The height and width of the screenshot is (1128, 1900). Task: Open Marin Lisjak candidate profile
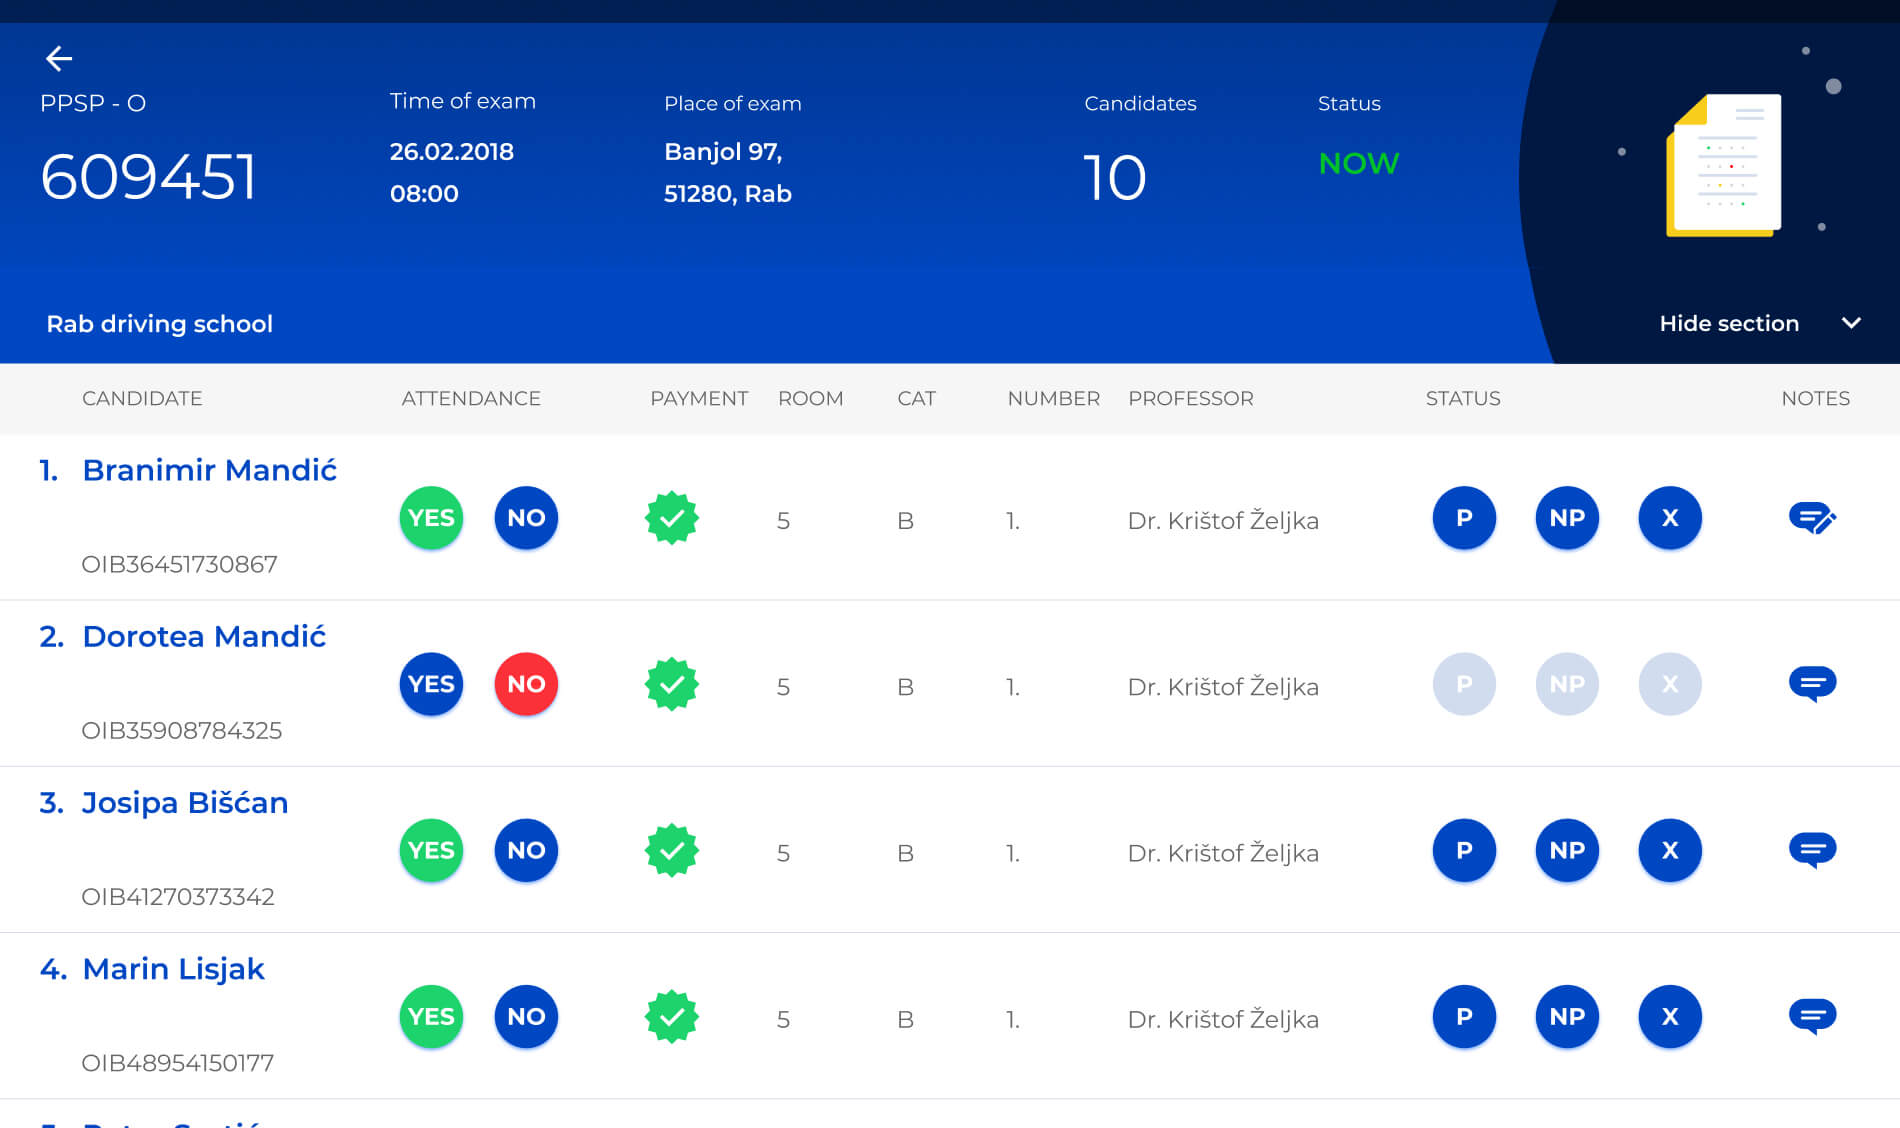173,969
